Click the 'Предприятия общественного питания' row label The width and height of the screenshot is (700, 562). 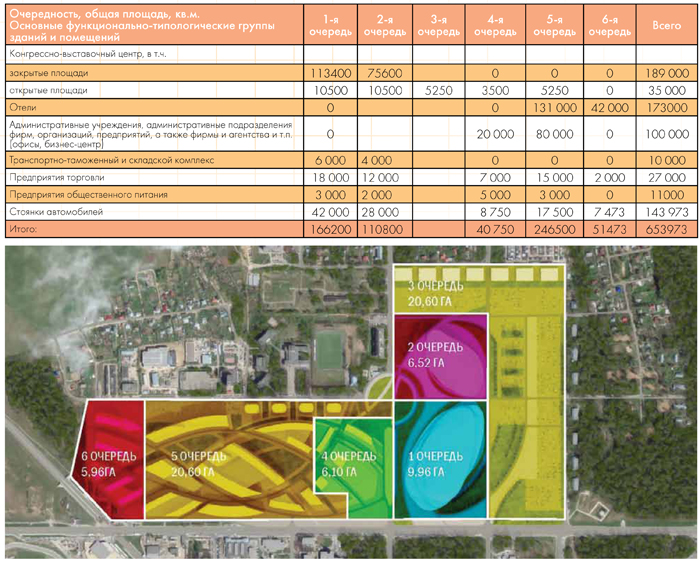click(88, 194)
